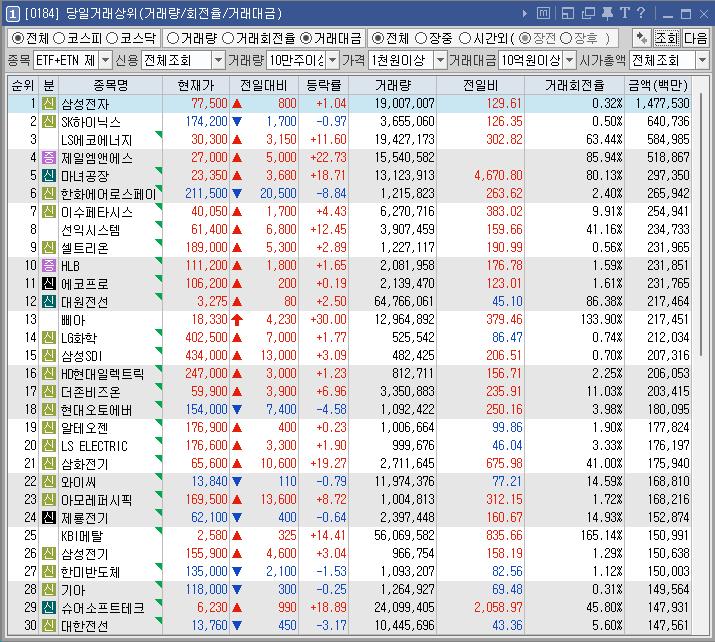
Task: Click the 신 badge on 셀트리온 row
Action: [49, 248]
